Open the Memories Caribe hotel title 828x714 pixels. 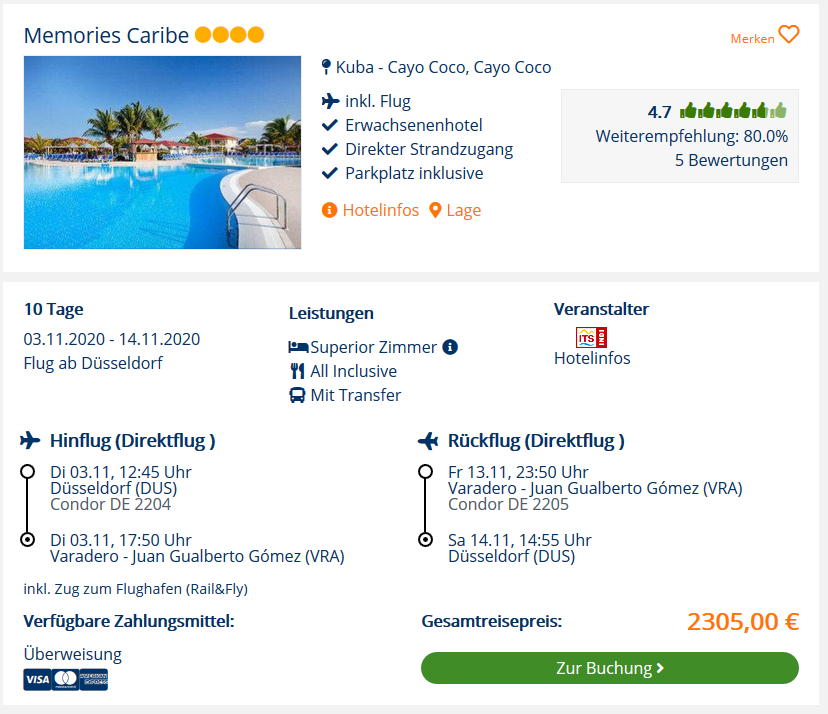pos(106,35)
